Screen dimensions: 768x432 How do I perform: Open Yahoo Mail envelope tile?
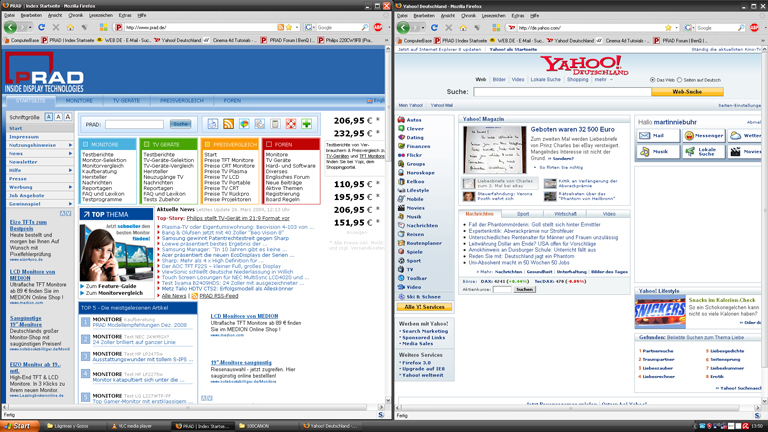point(658,136)
